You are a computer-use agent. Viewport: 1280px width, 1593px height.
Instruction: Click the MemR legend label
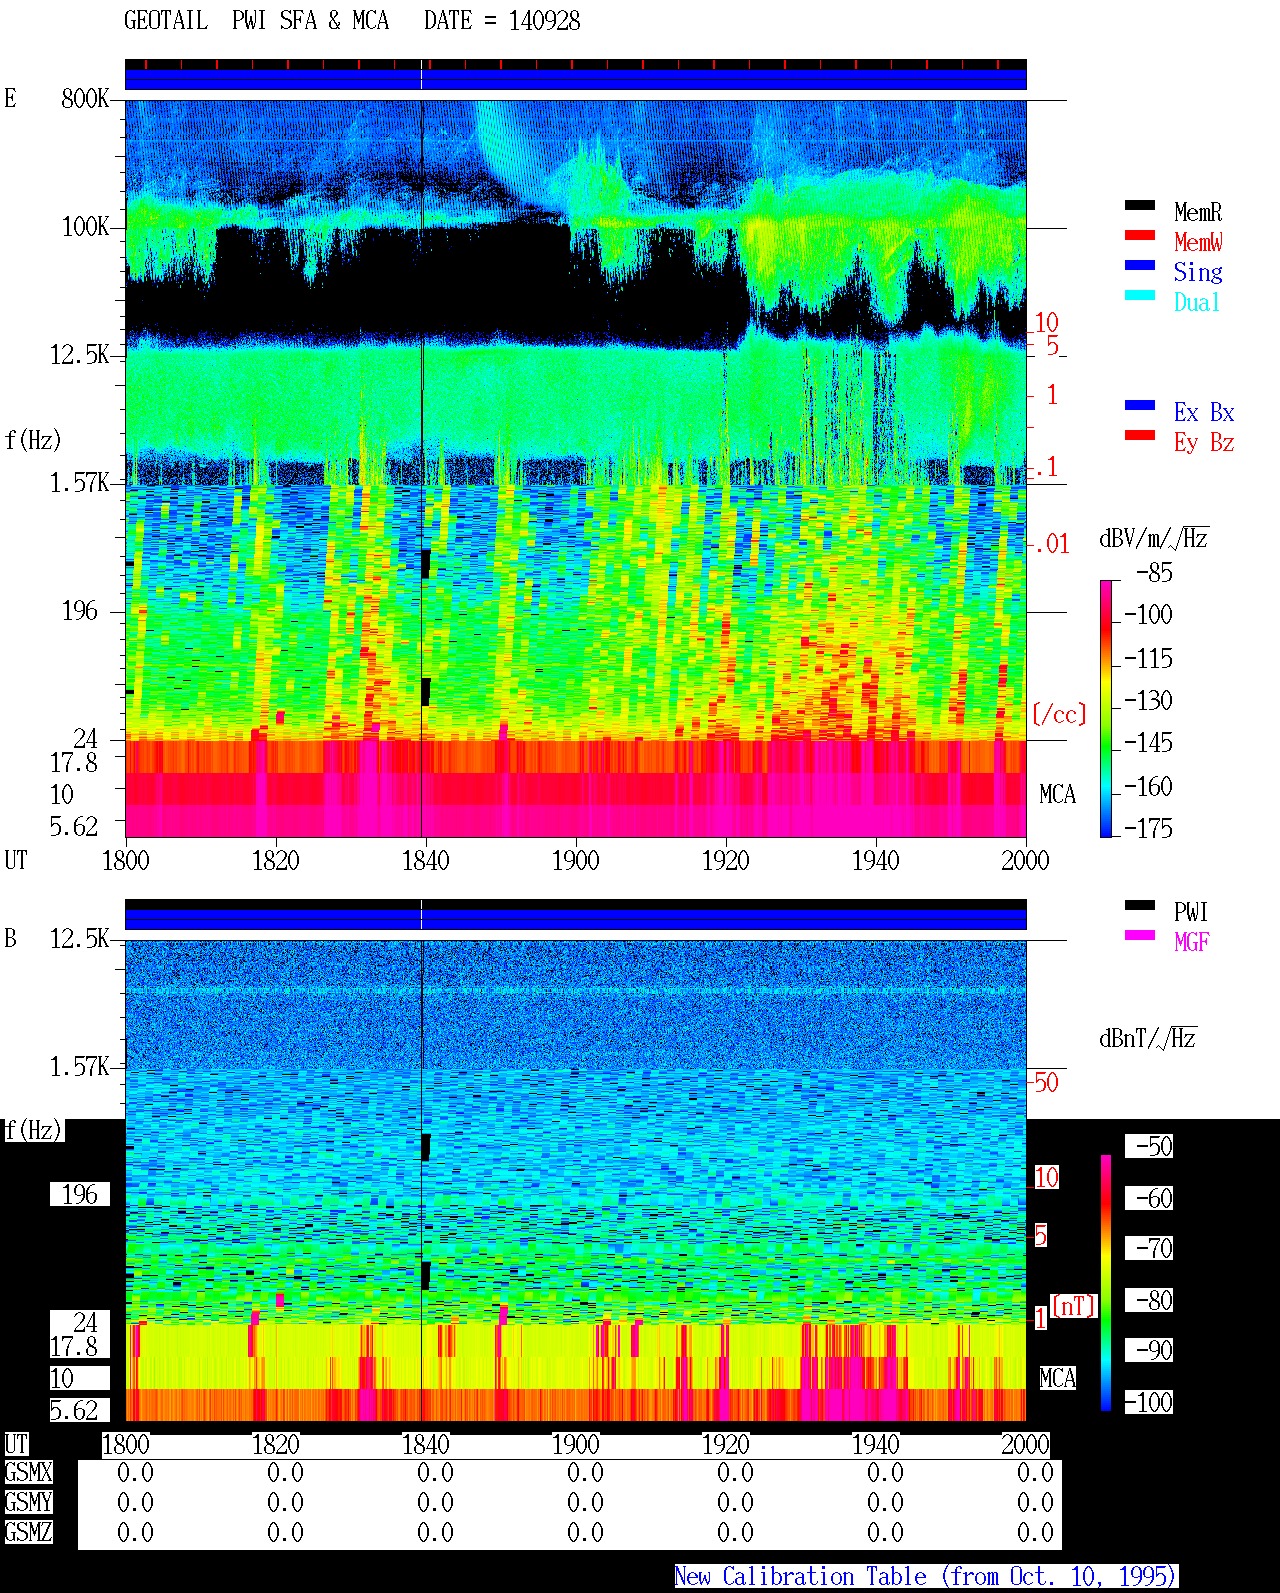[1198, 212]
